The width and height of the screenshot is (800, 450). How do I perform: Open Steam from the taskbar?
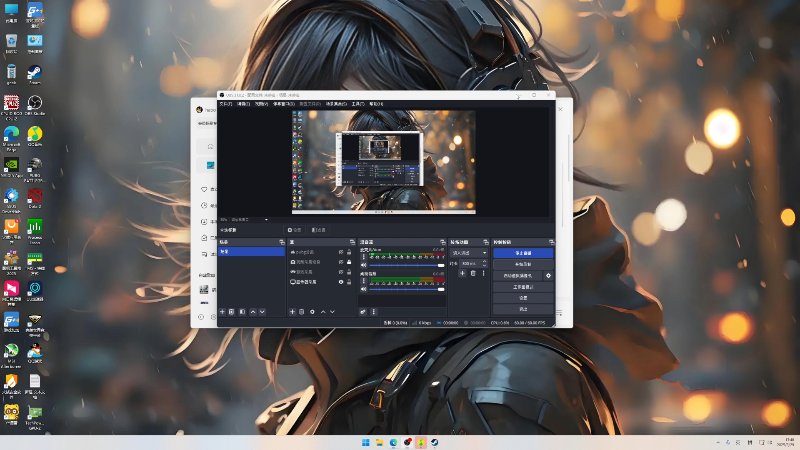[434, 442]
